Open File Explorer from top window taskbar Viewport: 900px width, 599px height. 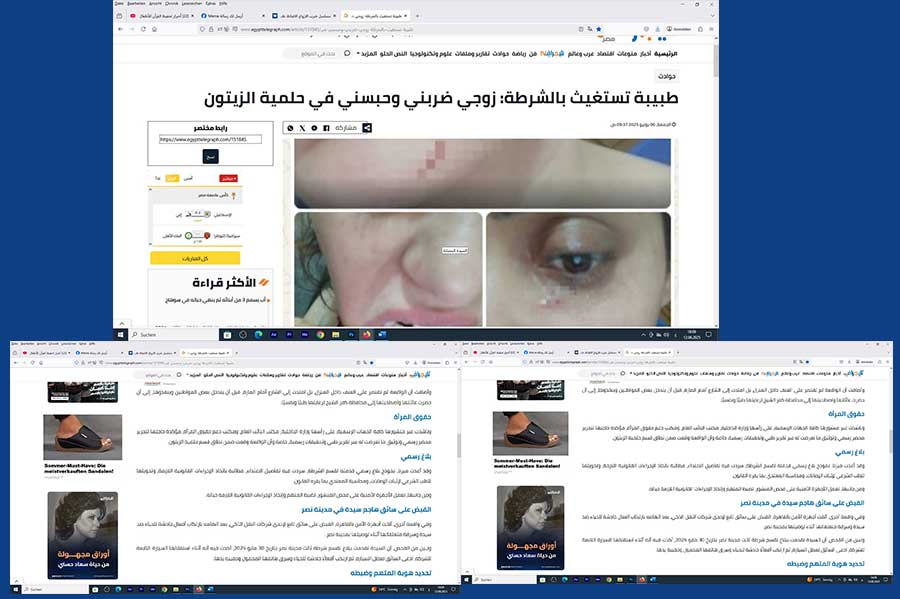336,334
